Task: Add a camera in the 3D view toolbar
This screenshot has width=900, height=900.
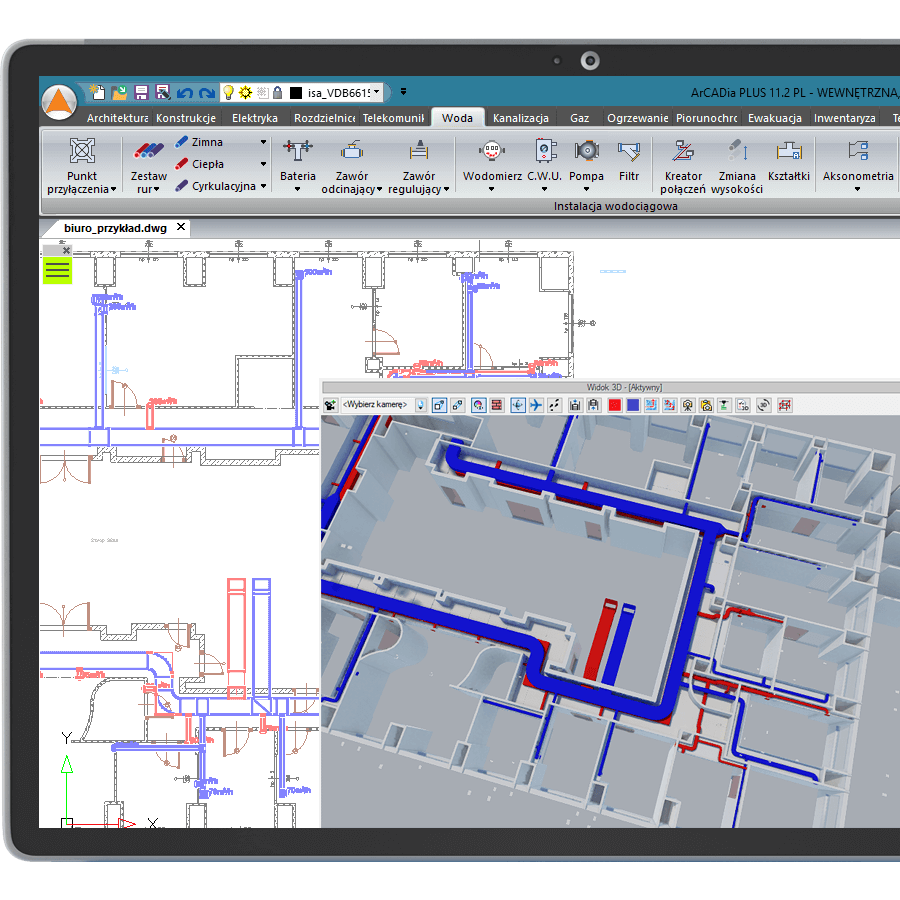Action: [331, 405]
